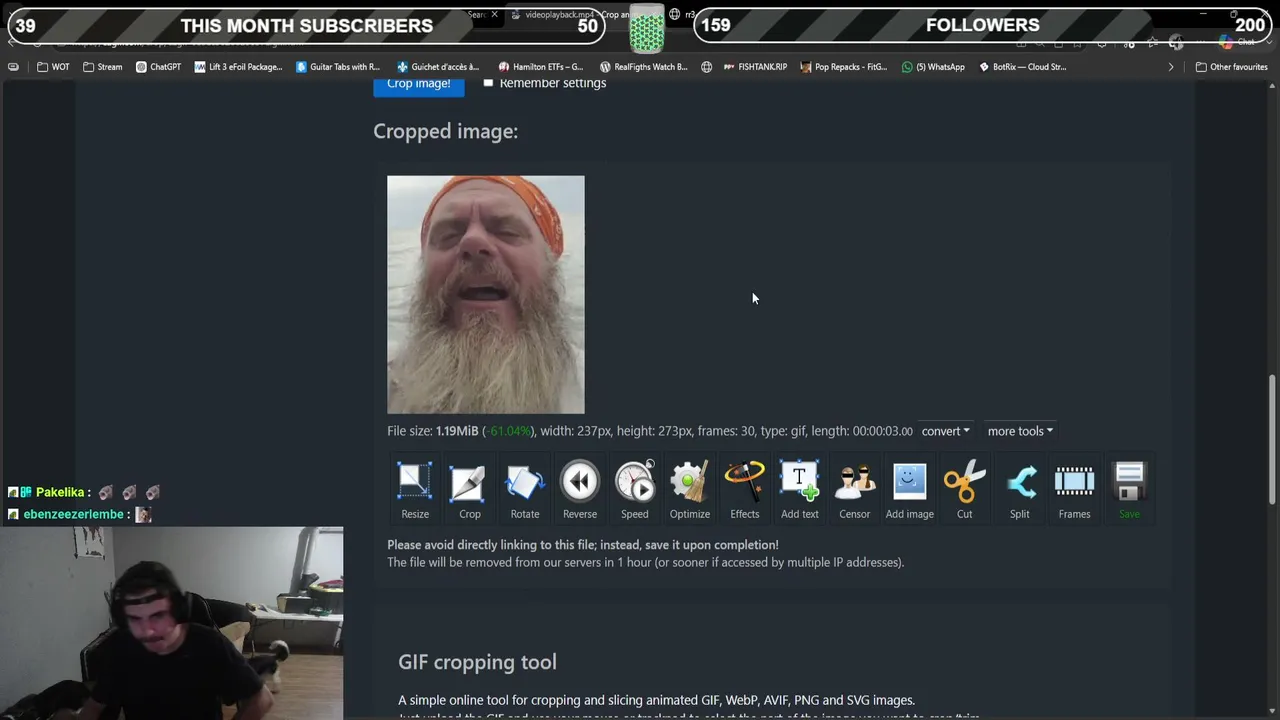Open the Rotate tool

[525, 490]
